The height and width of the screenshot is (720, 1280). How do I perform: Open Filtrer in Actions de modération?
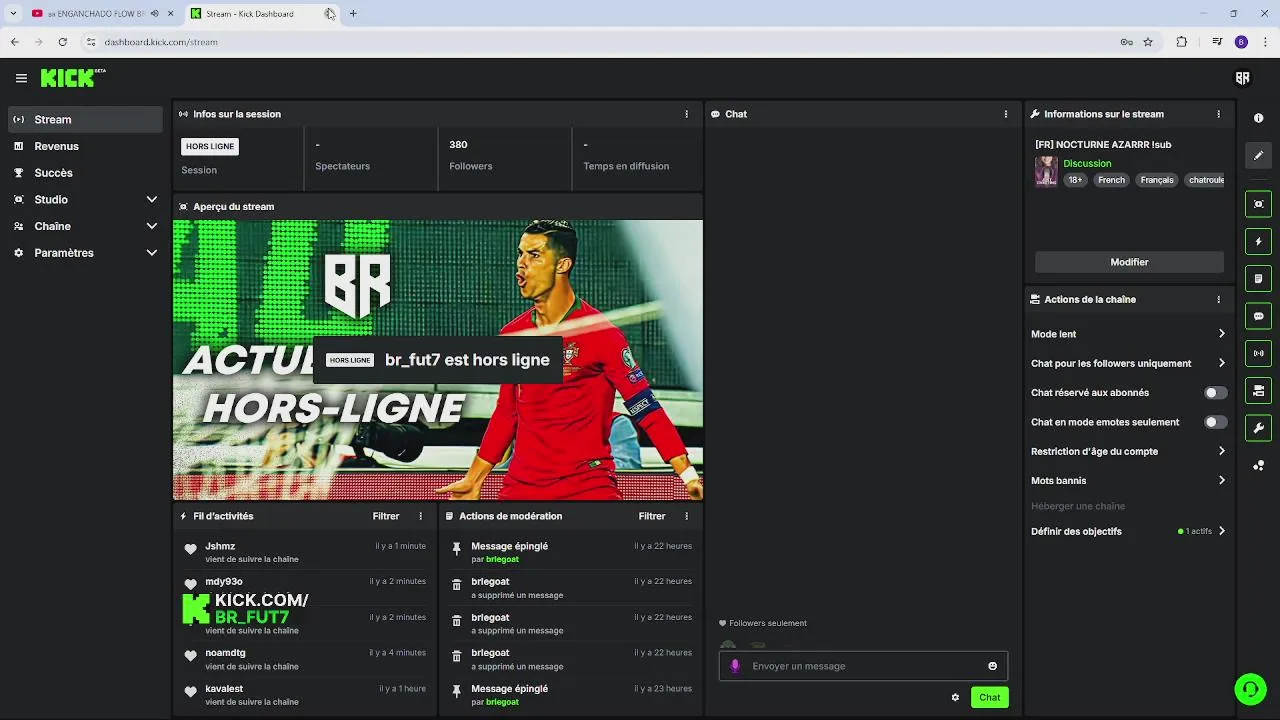pos(652,516)
